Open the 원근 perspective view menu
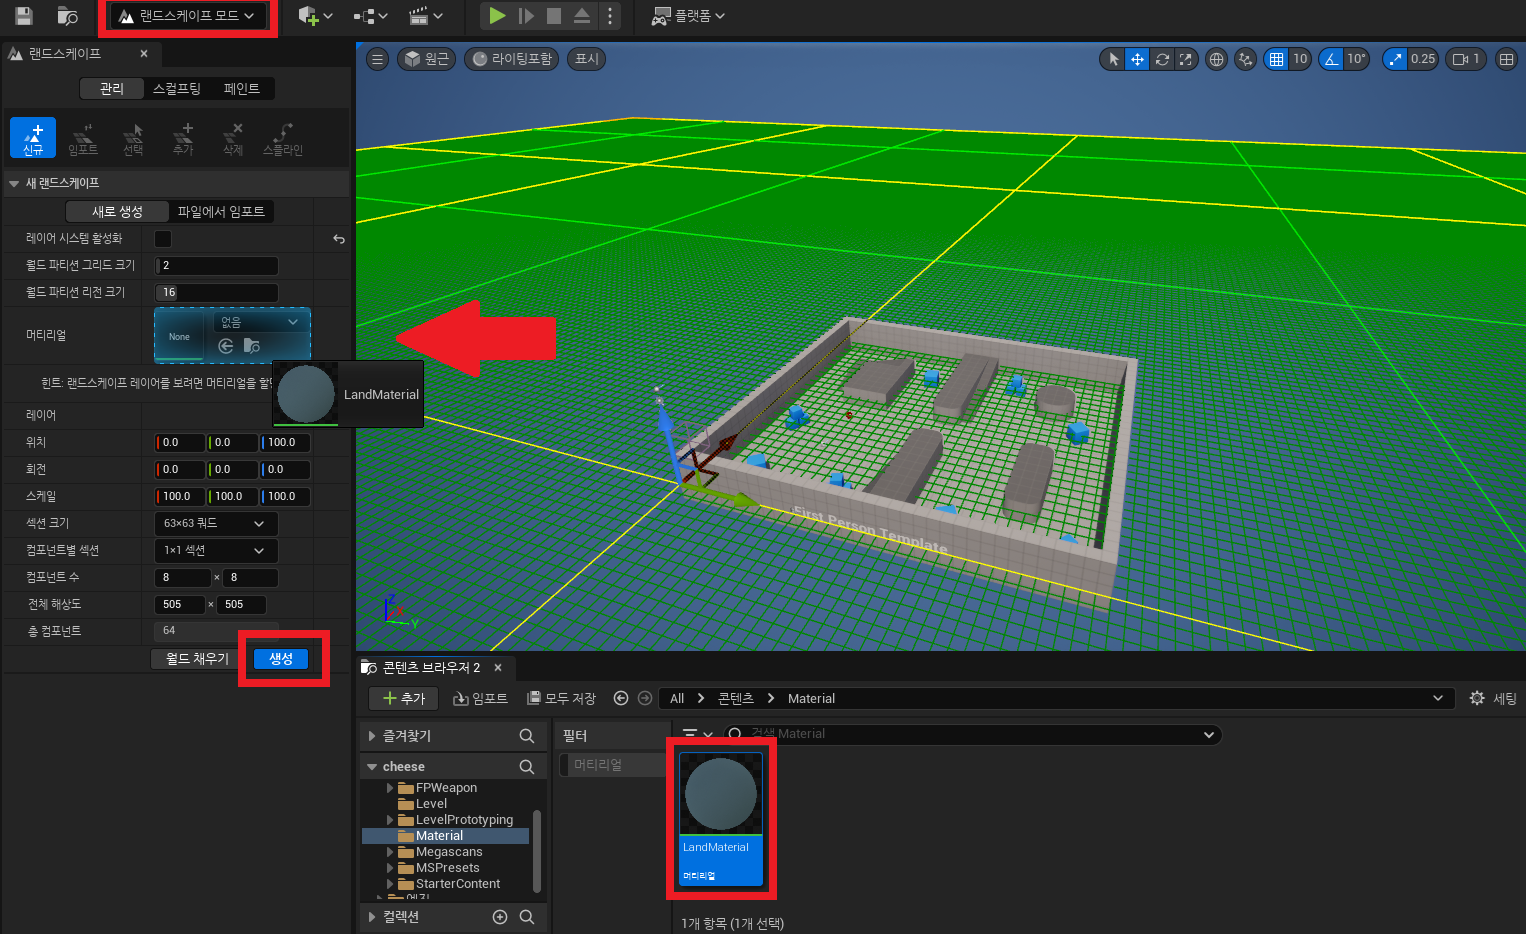Screen dimensions: 1526x934 point(426,59)
